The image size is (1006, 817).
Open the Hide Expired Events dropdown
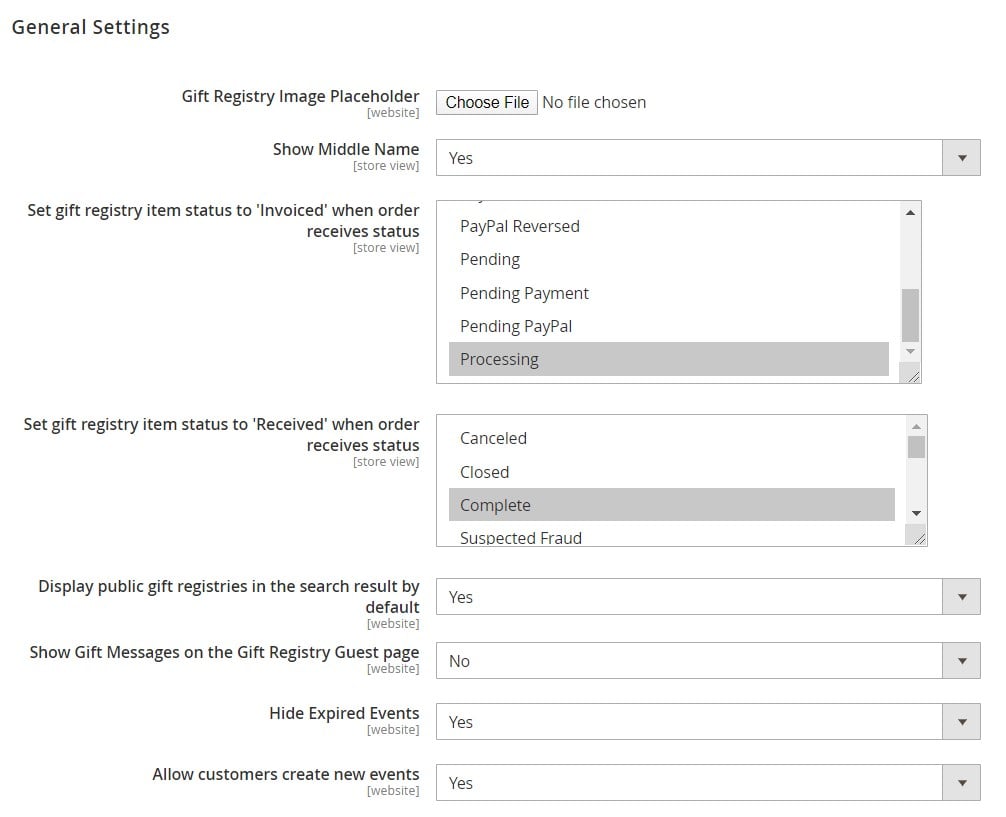708,722
